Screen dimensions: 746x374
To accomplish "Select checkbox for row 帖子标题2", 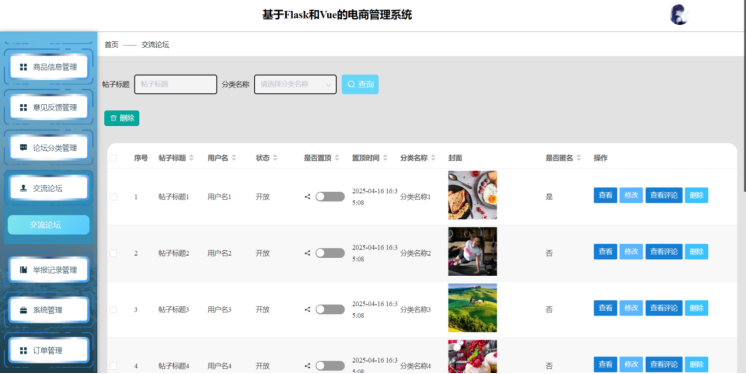I will coord(113,253).
